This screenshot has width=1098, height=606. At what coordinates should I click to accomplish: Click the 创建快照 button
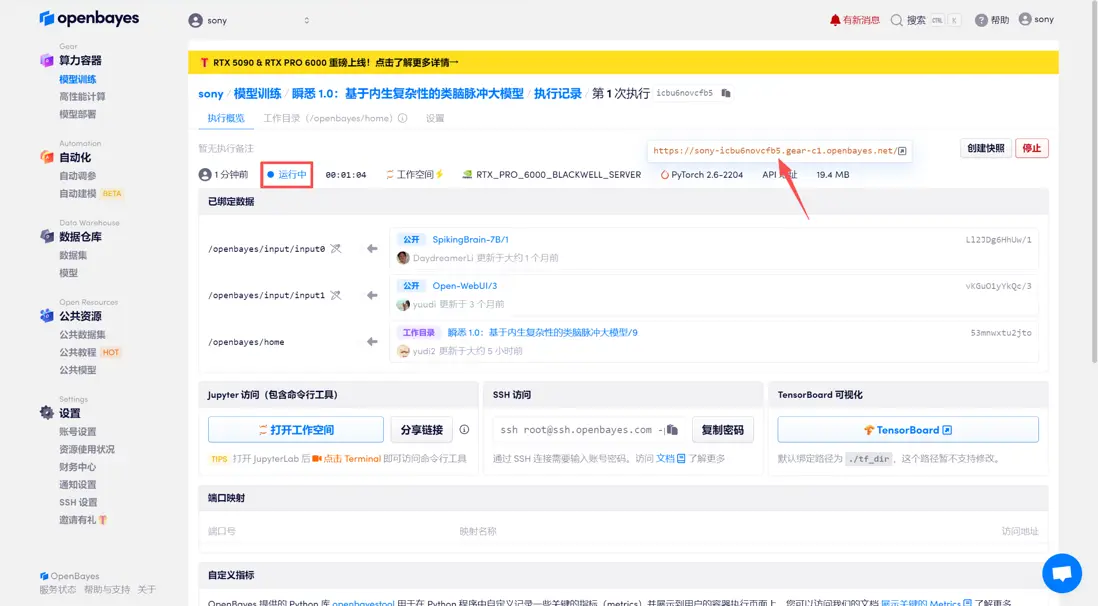[985, 148]
